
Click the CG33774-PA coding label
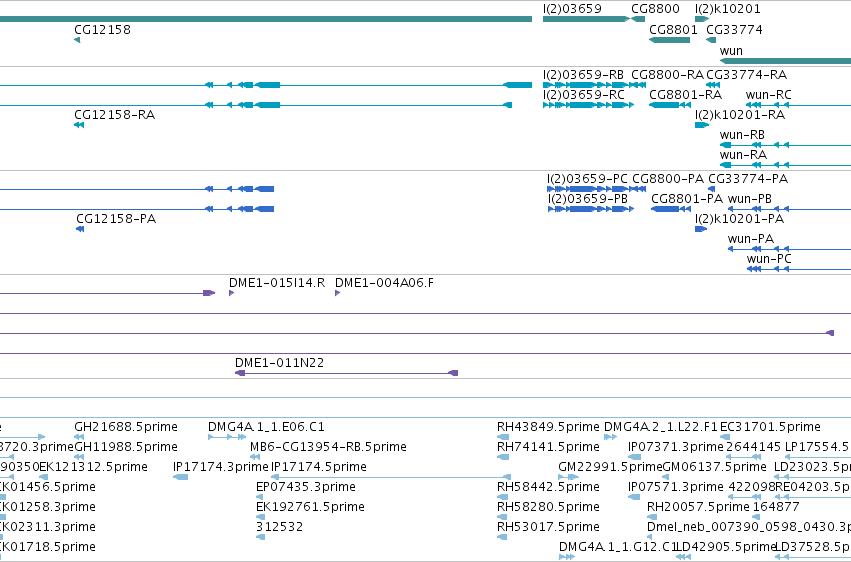coord(748,178)
